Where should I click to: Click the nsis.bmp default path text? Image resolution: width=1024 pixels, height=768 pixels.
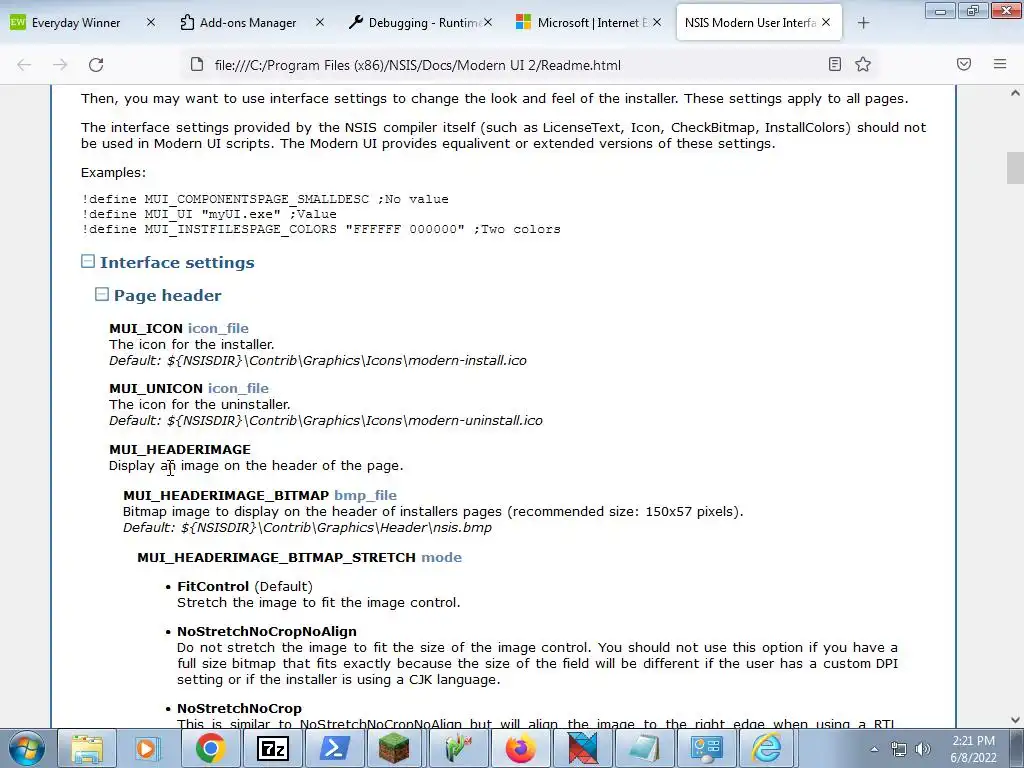336,528
